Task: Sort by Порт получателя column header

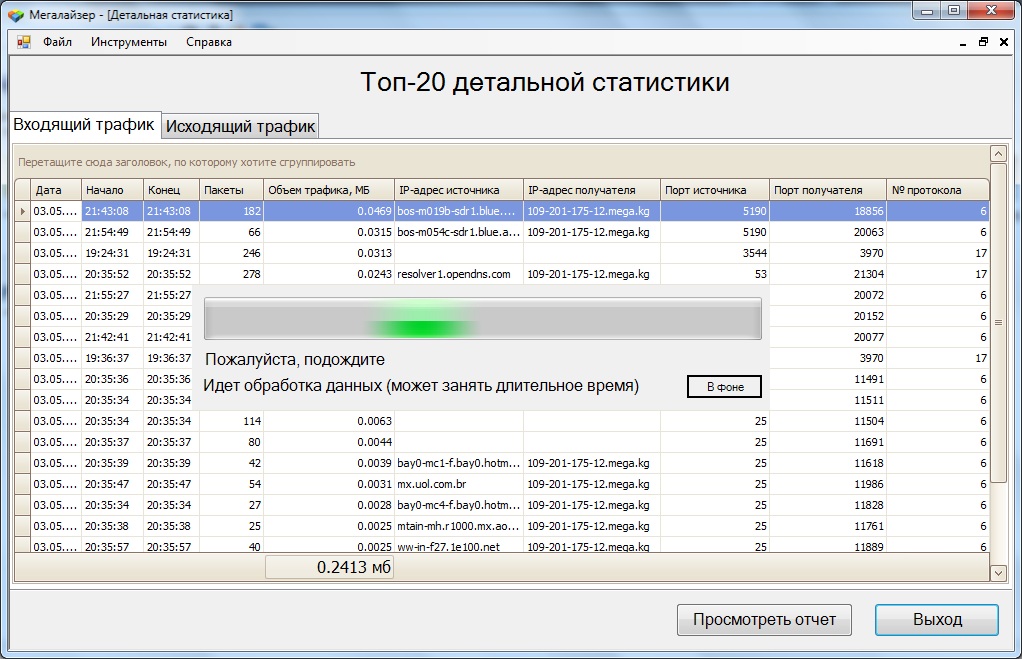Action: (x=828, y=190)
